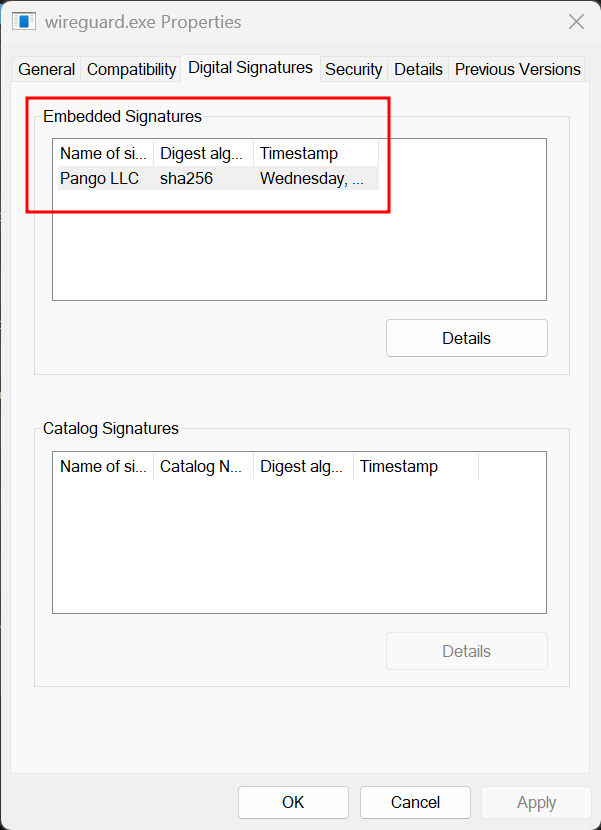Show the Previous Versions tab

pos(517,69)
